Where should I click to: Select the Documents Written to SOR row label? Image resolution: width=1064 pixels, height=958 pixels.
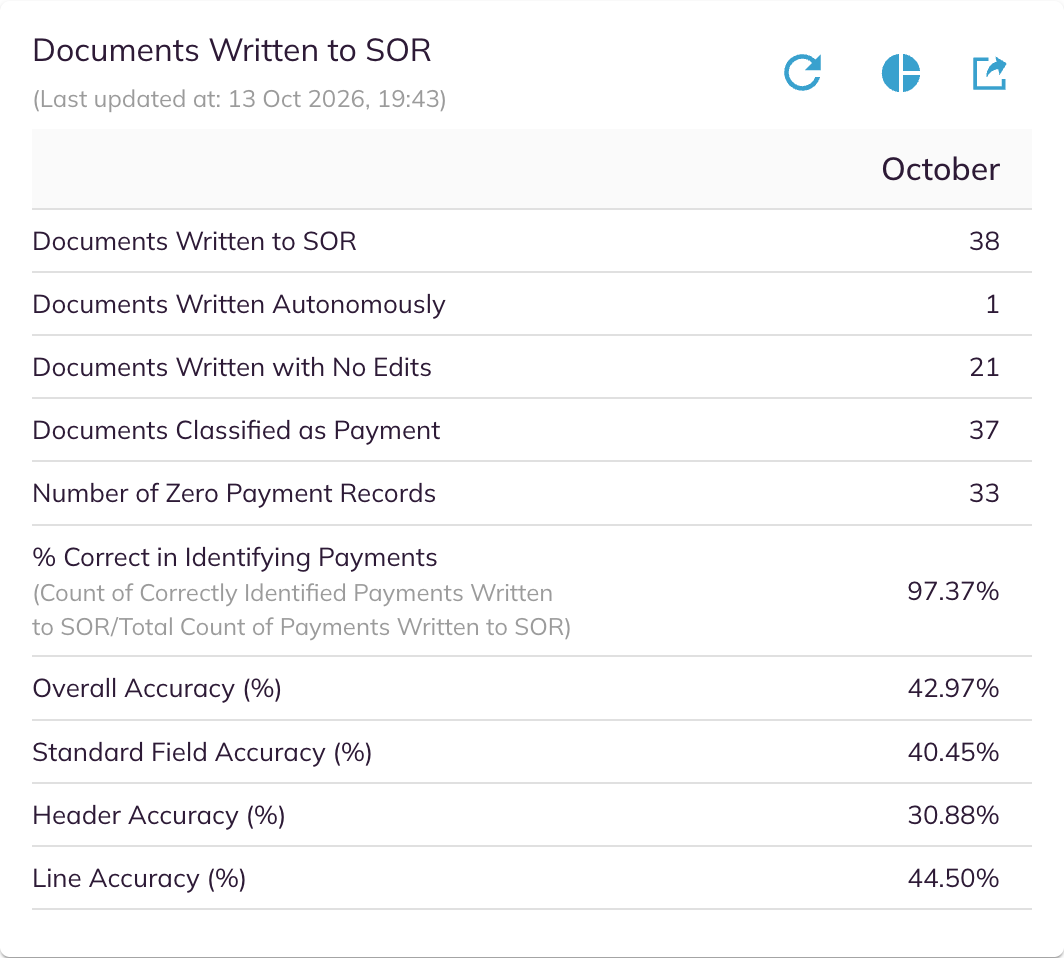point(194,241)
